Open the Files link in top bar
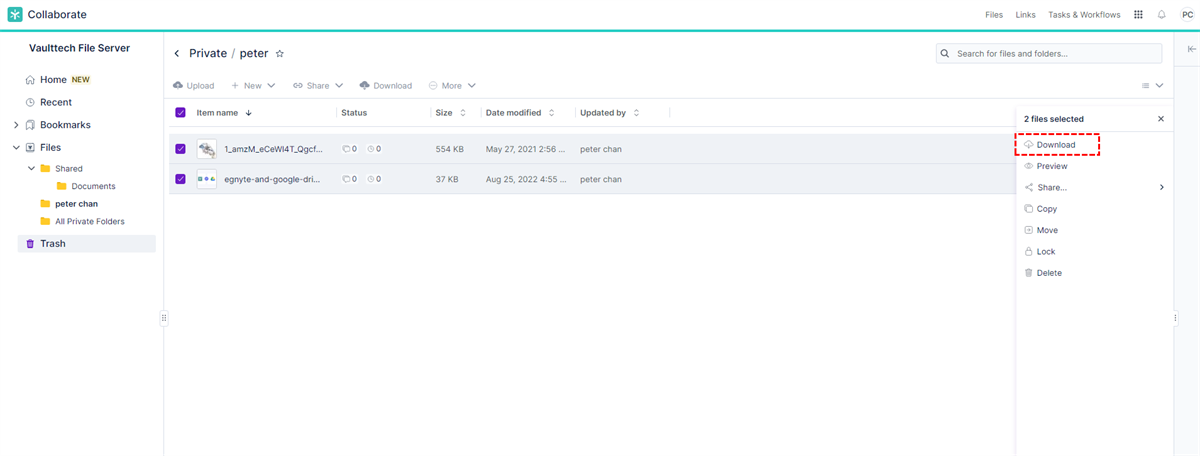The height and width of the screenshot is (456, 1200). 994,15
